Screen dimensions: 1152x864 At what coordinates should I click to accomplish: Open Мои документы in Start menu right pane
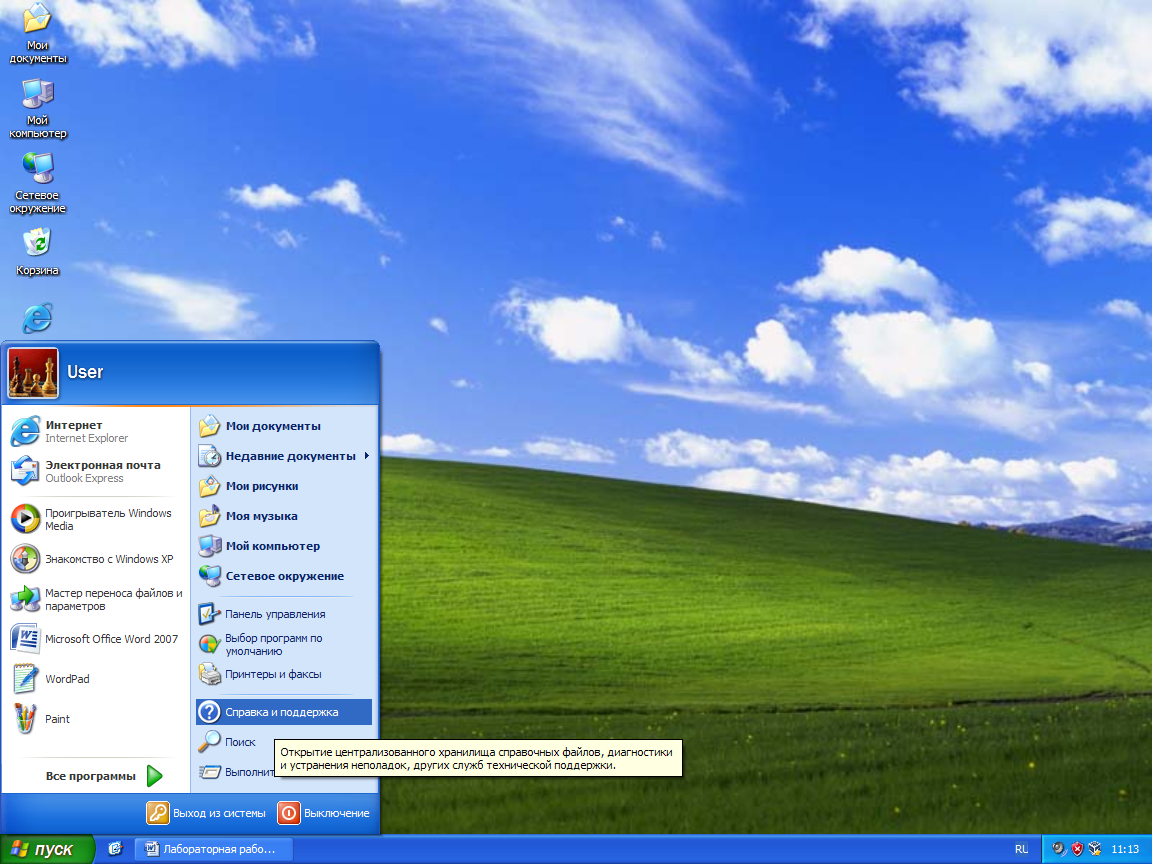tap(284, 426)
